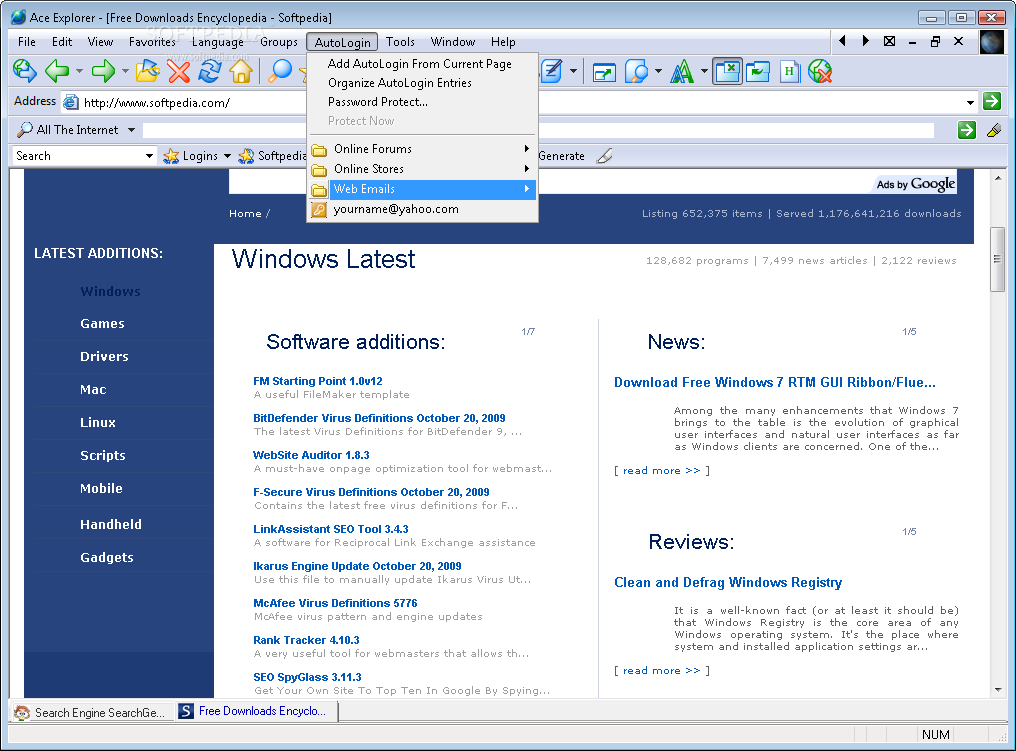
Task: Go to the Home page icon
Action: pyautogui.click(x=241, y=71)
